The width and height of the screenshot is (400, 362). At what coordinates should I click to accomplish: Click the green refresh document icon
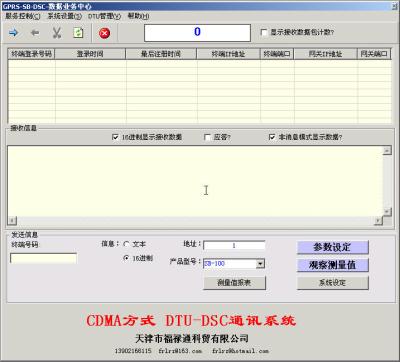click(x=78, y=33)
